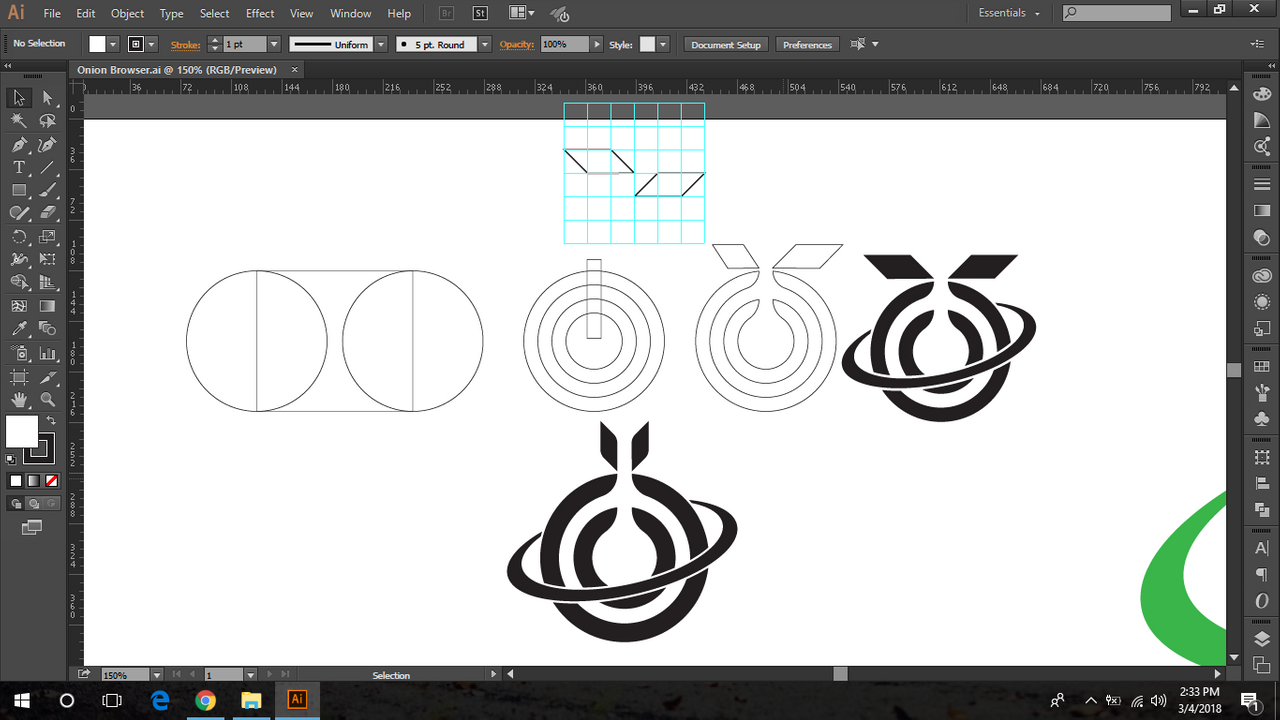Open the Opacity panel link
Image resolution: width=1280 pixels, height=720 pixels.
pos(517,44)
